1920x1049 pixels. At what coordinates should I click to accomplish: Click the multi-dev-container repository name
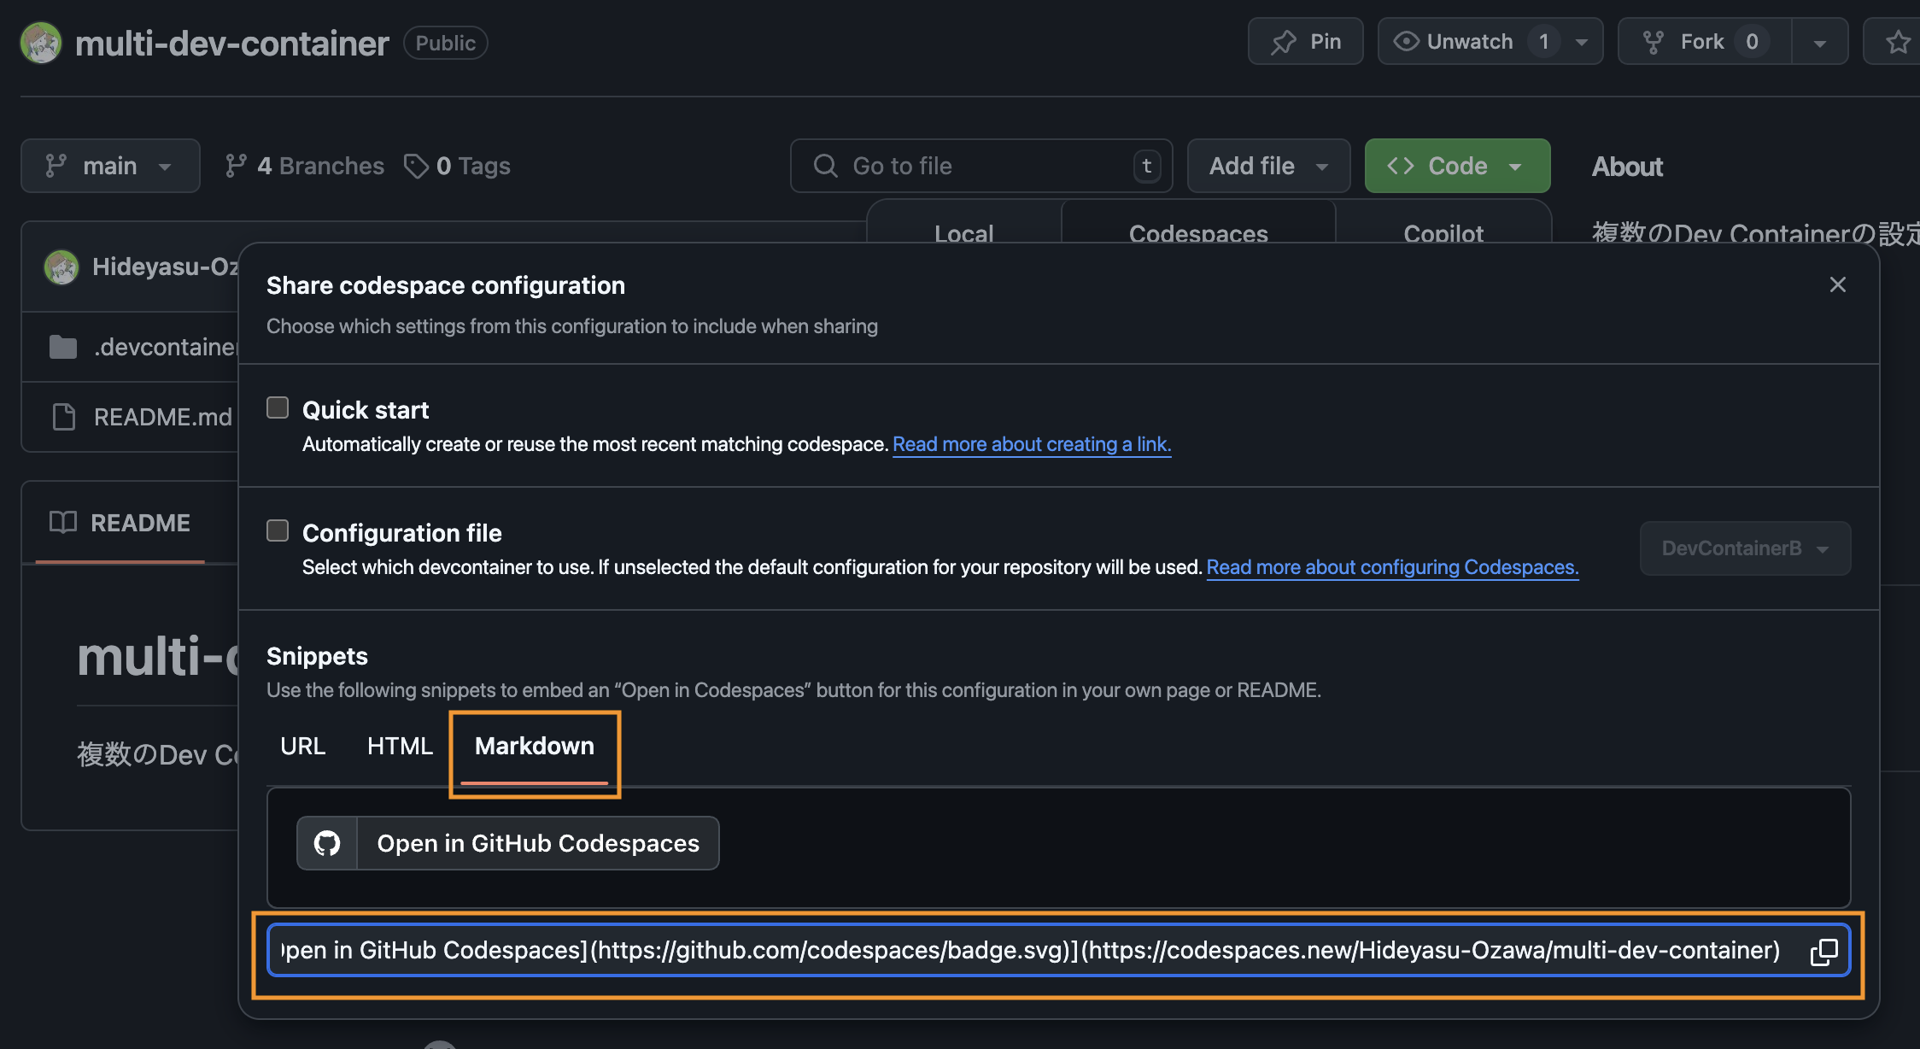[x=232, y=43]
